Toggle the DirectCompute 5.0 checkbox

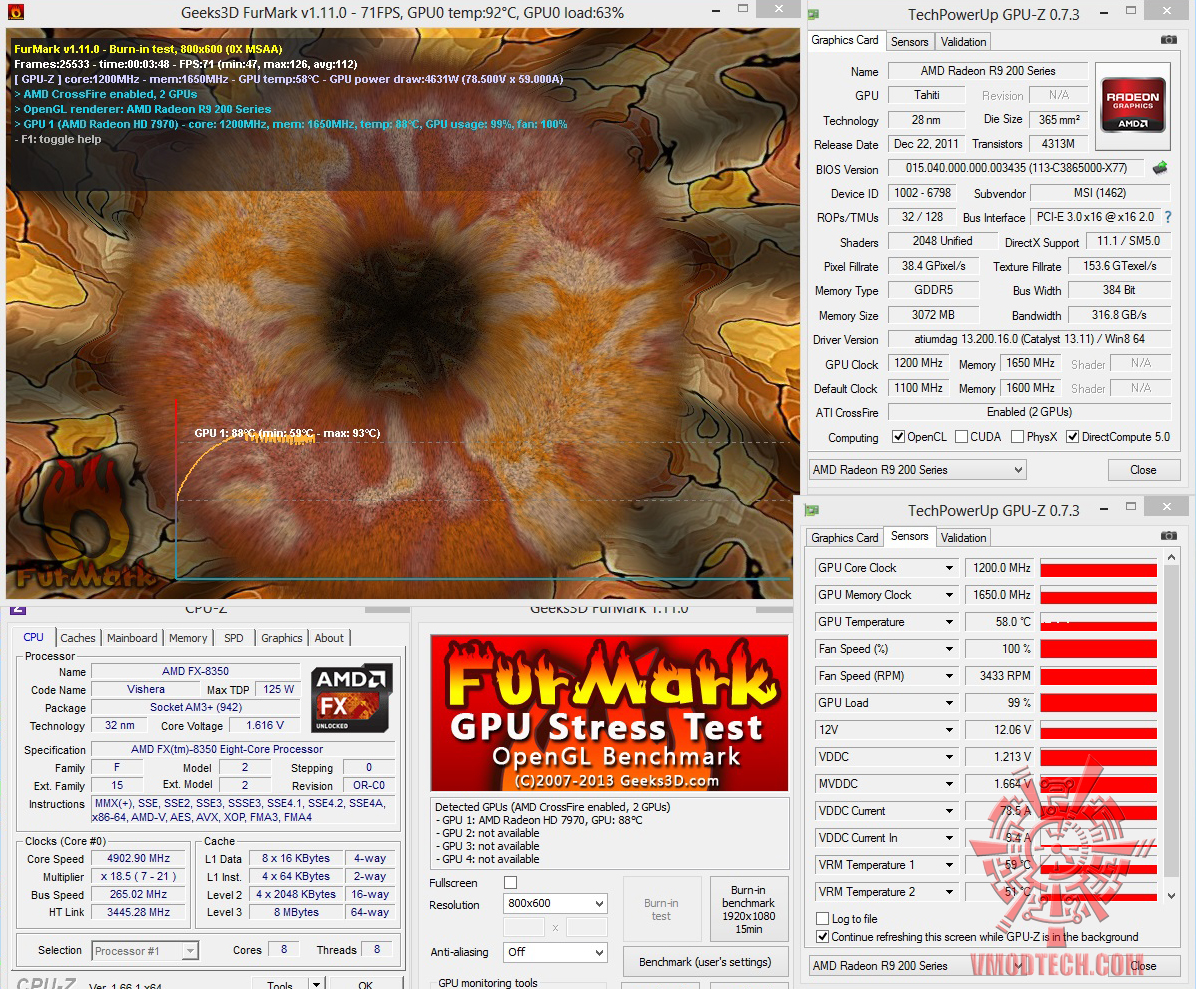pyautogui.click(x=1072, y=437)
